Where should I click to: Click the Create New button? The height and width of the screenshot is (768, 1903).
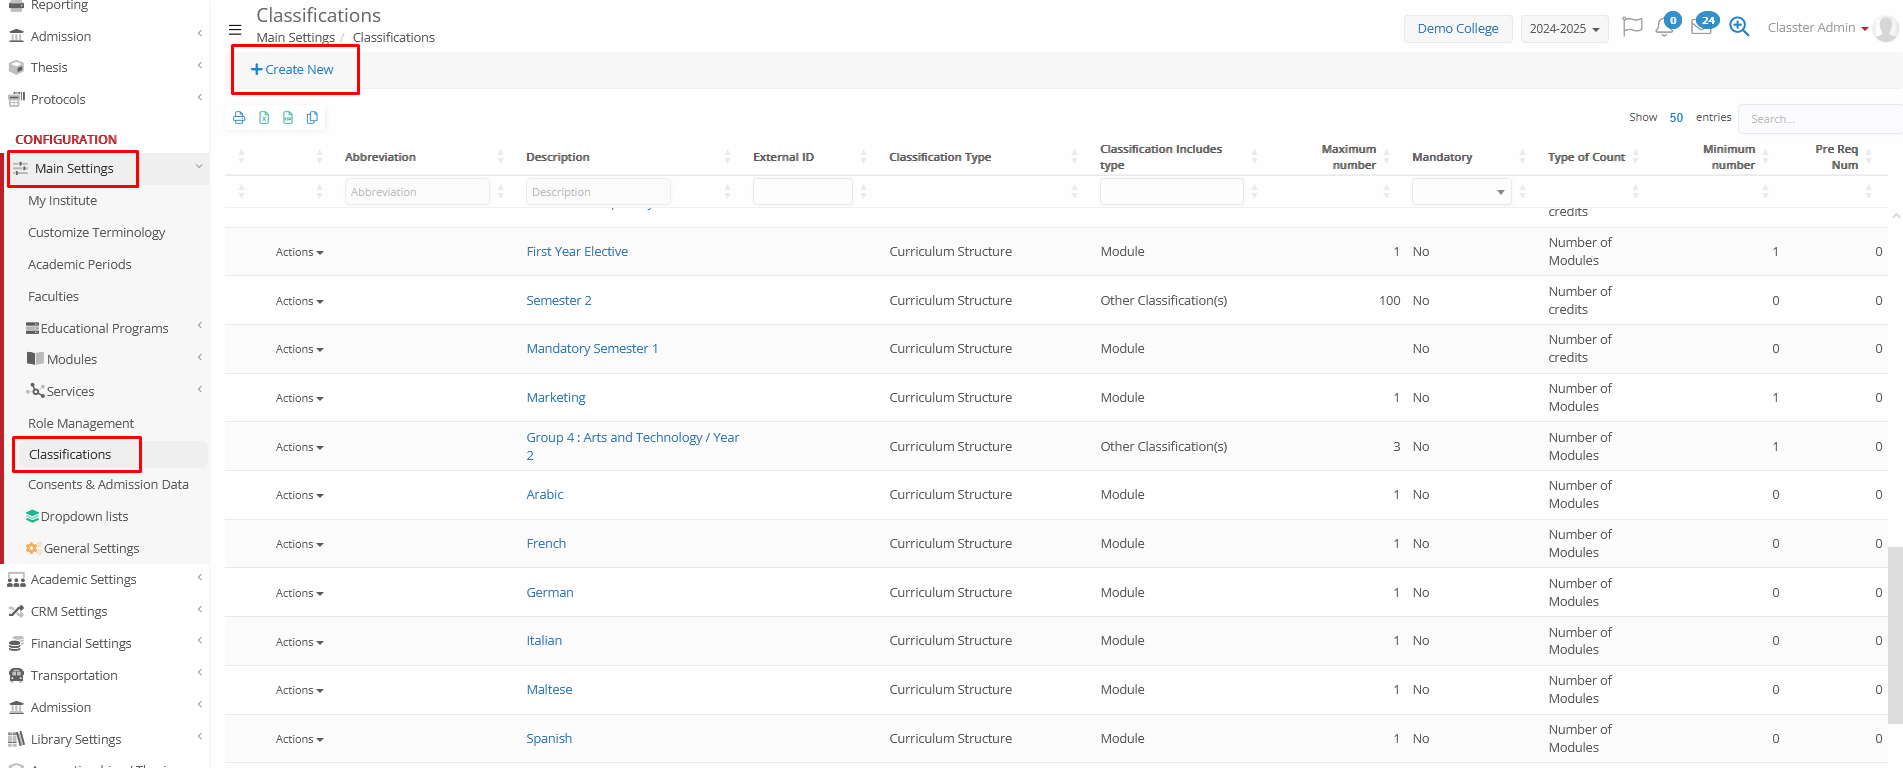click(x=293, y=70)
